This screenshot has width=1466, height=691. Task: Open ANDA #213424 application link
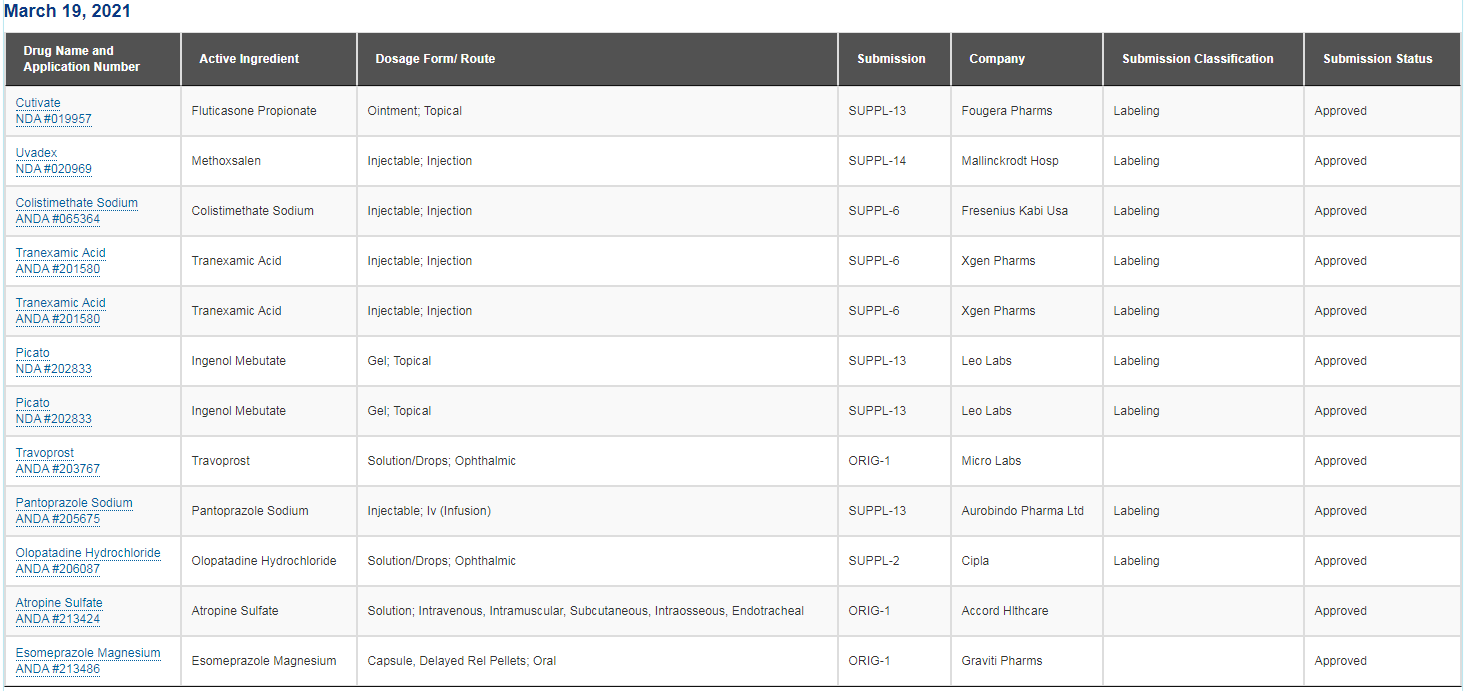pos(58,619)
